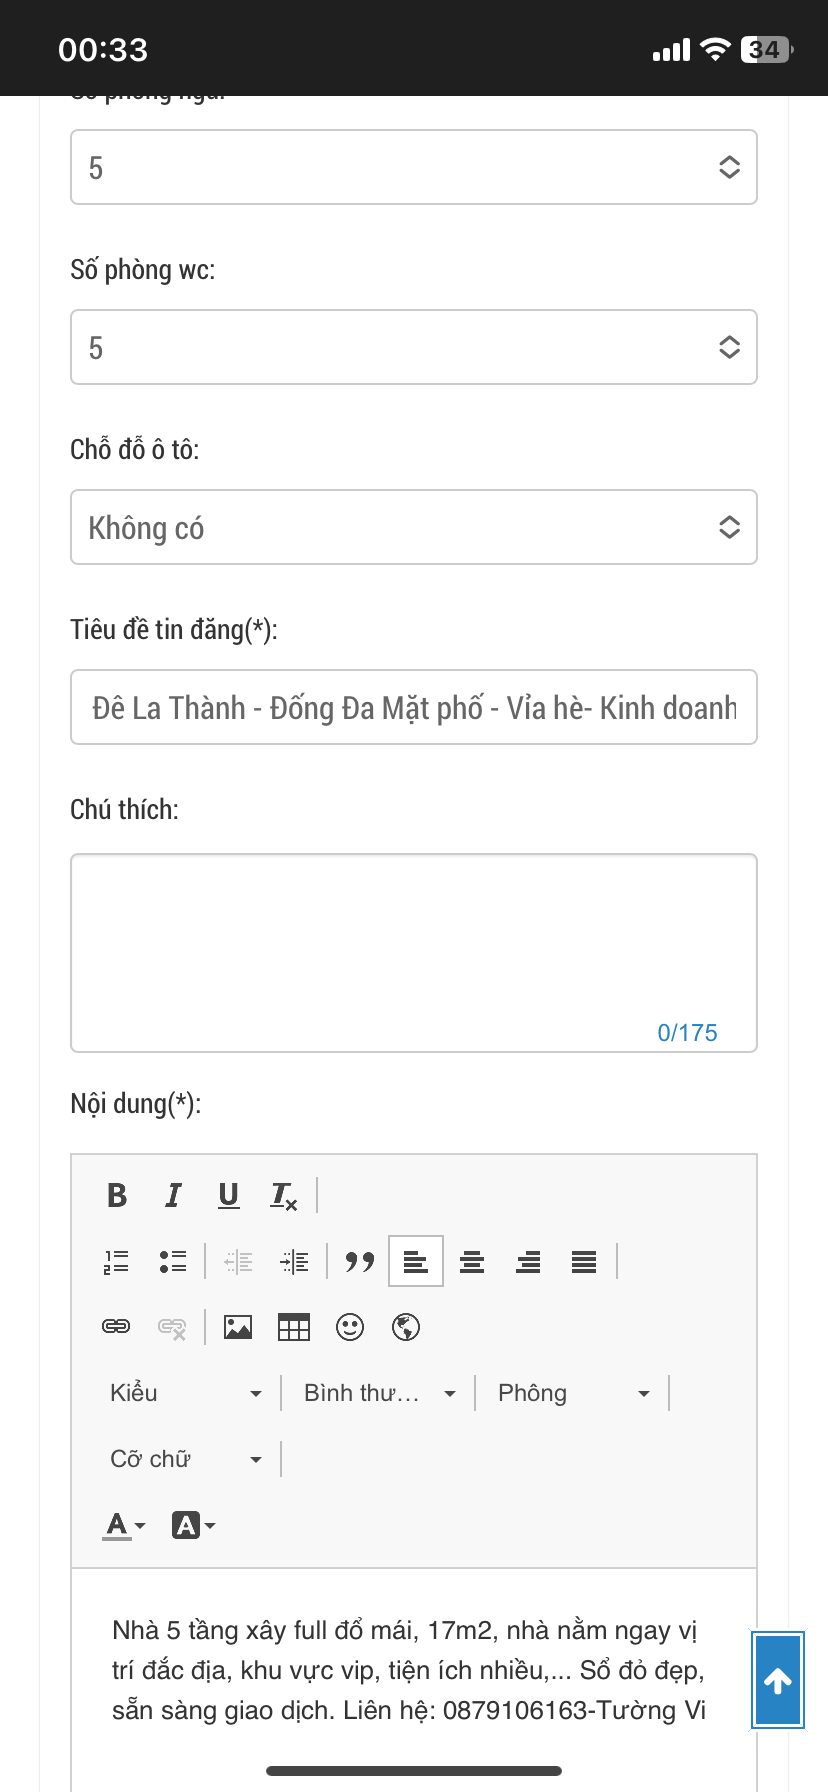Click the Nội dung(*) label

coord(135,1104)
